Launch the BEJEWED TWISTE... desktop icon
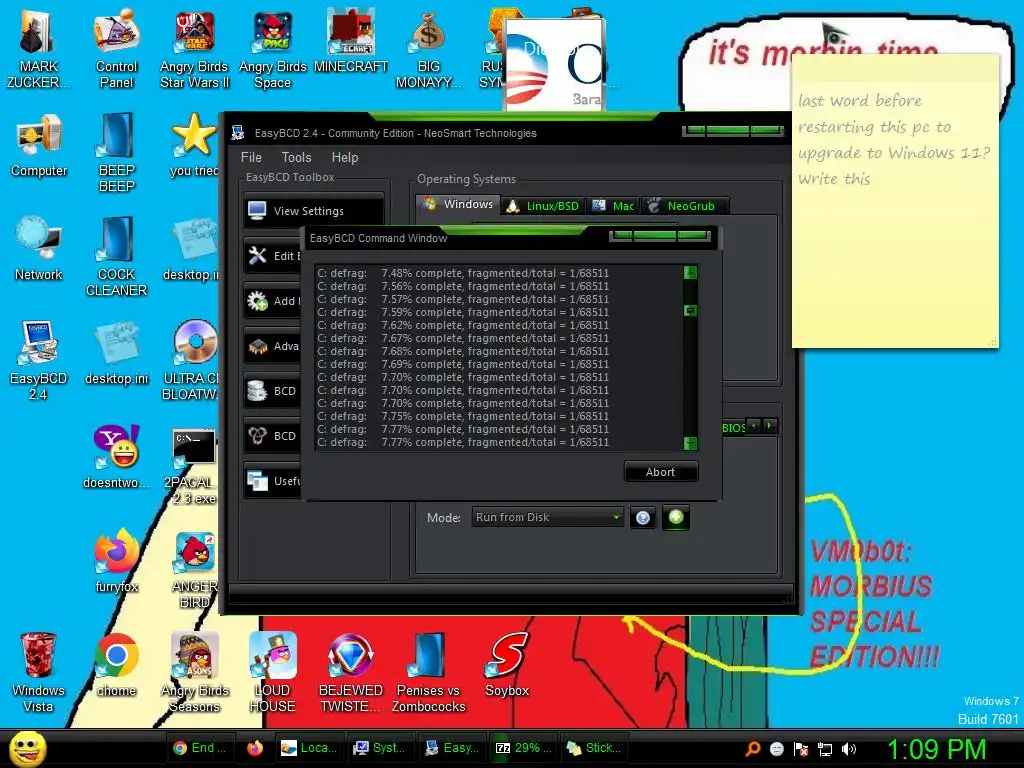Screen dimensions: 1024x768 pos(351,673)
